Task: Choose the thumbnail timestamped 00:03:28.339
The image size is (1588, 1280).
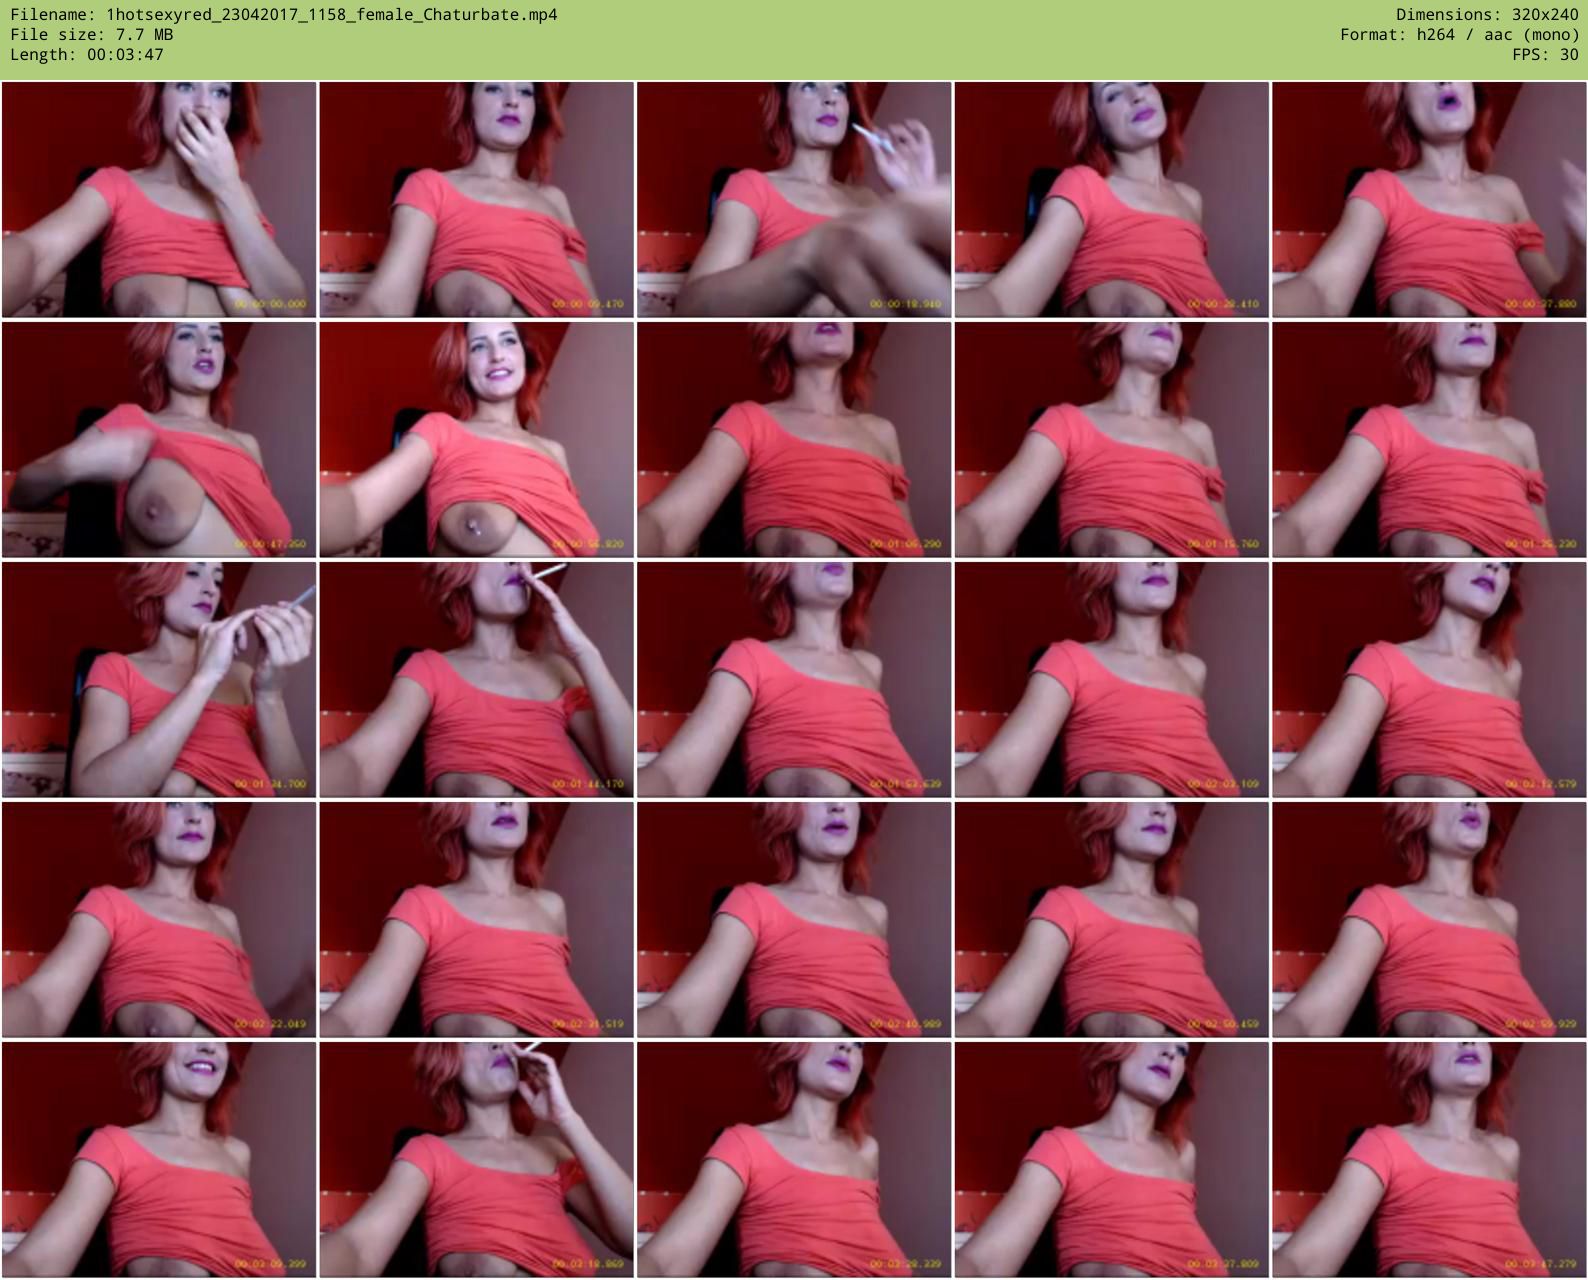Action: coord(794,1160)
